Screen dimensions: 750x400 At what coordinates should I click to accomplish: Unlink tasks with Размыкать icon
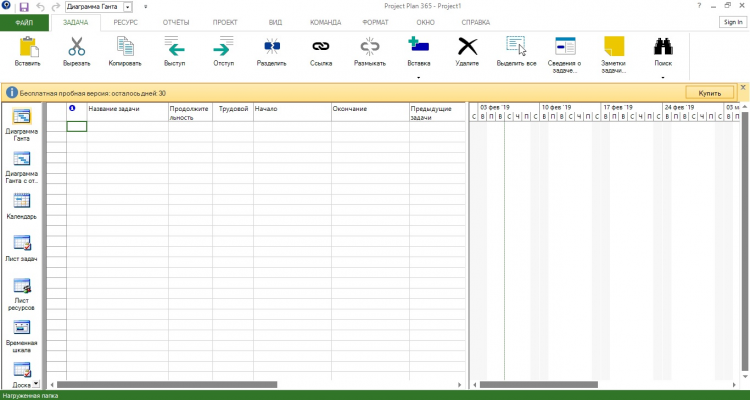click(370, 46)
